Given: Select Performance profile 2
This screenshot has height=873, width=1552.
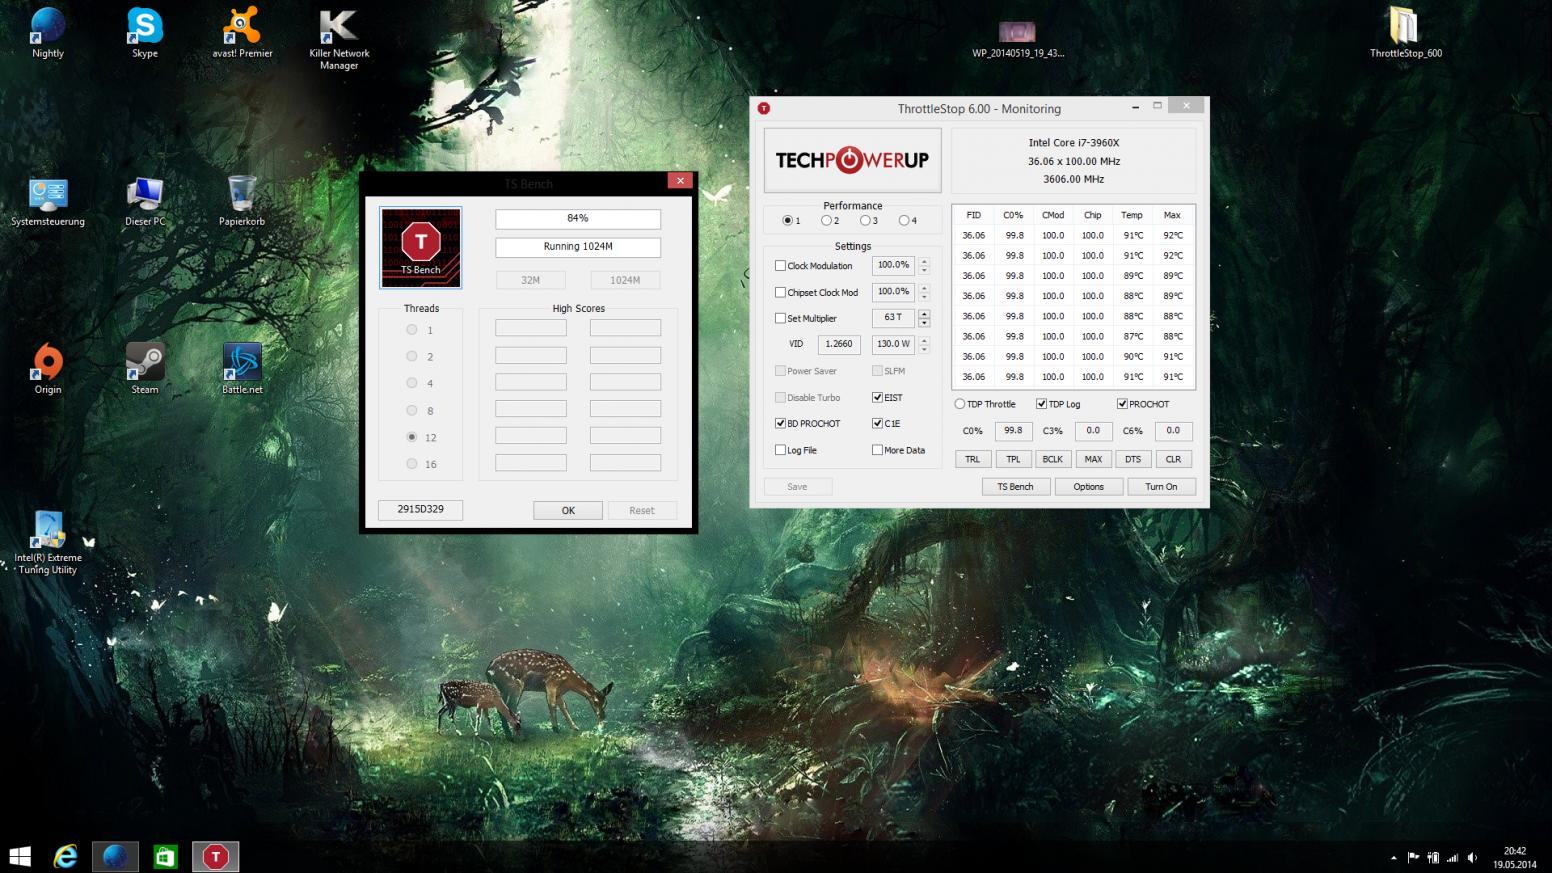Looking at the screenshot, I should pos(827,221).
